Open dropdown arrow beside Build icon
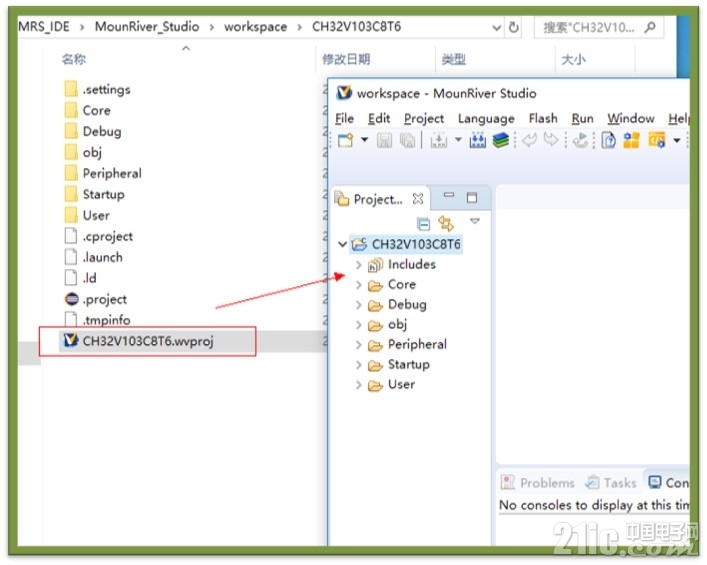Viewport: 707px width, 565px height. point(458,140)
